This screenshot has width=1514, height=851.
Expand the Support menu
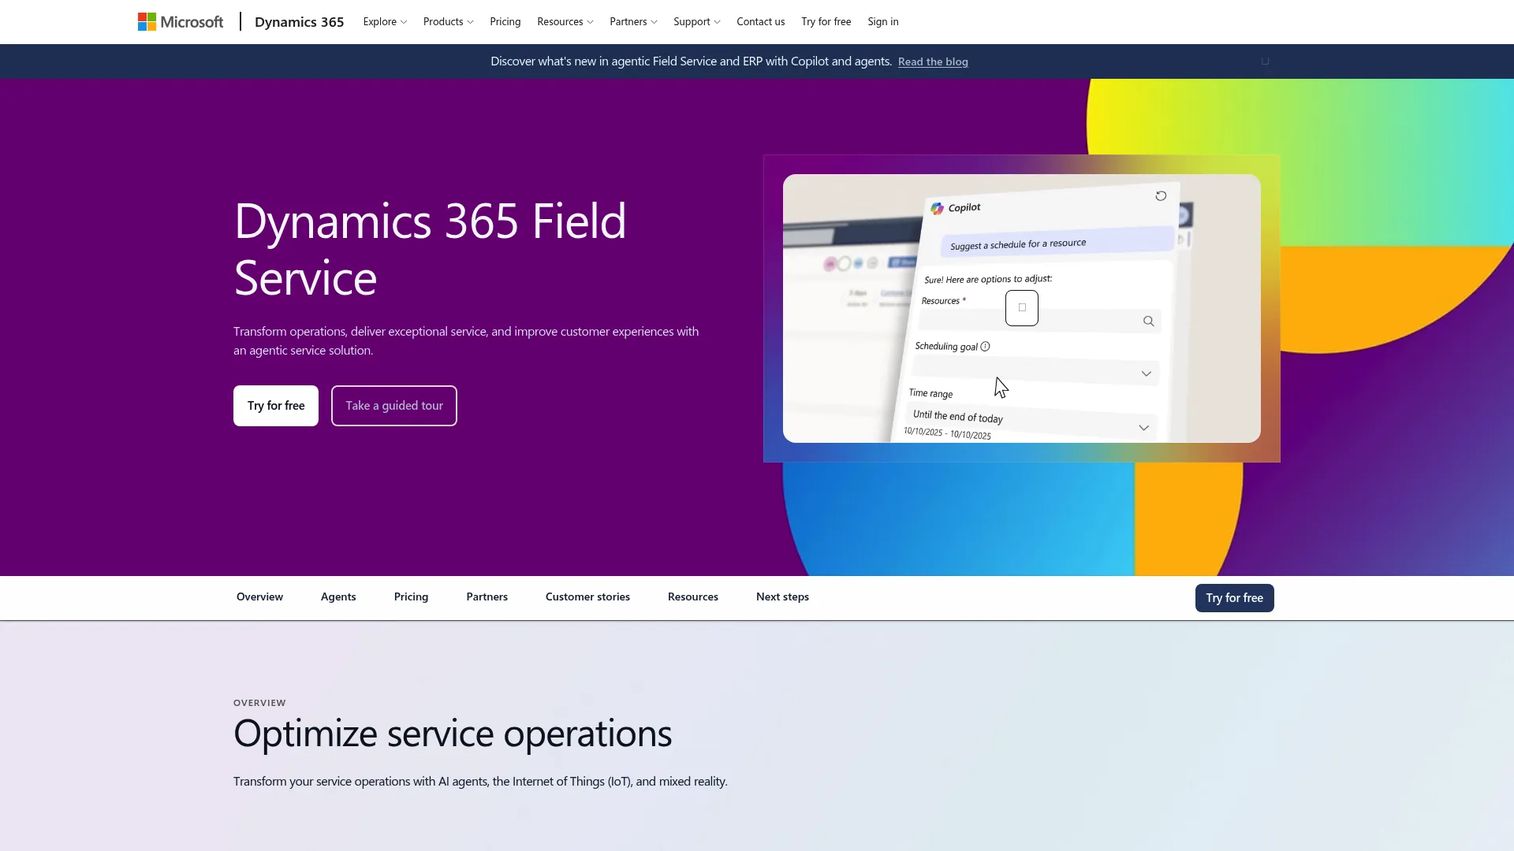[x=697, y=22]
